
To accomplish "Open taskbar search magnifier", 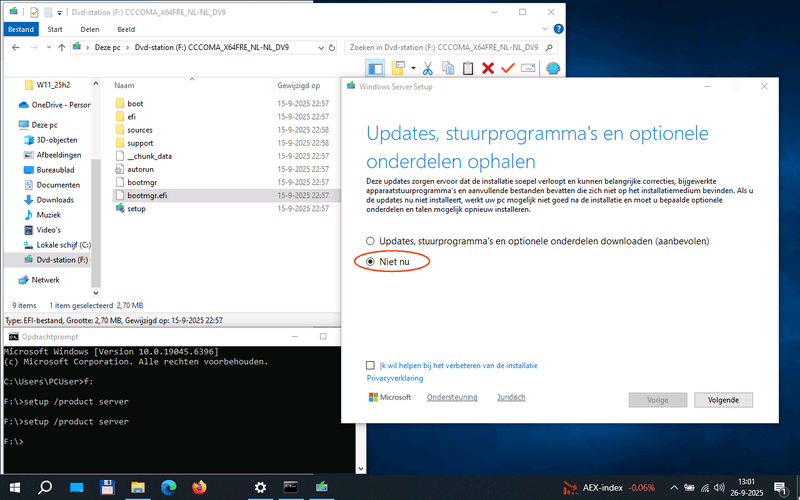I will (45, 488).
